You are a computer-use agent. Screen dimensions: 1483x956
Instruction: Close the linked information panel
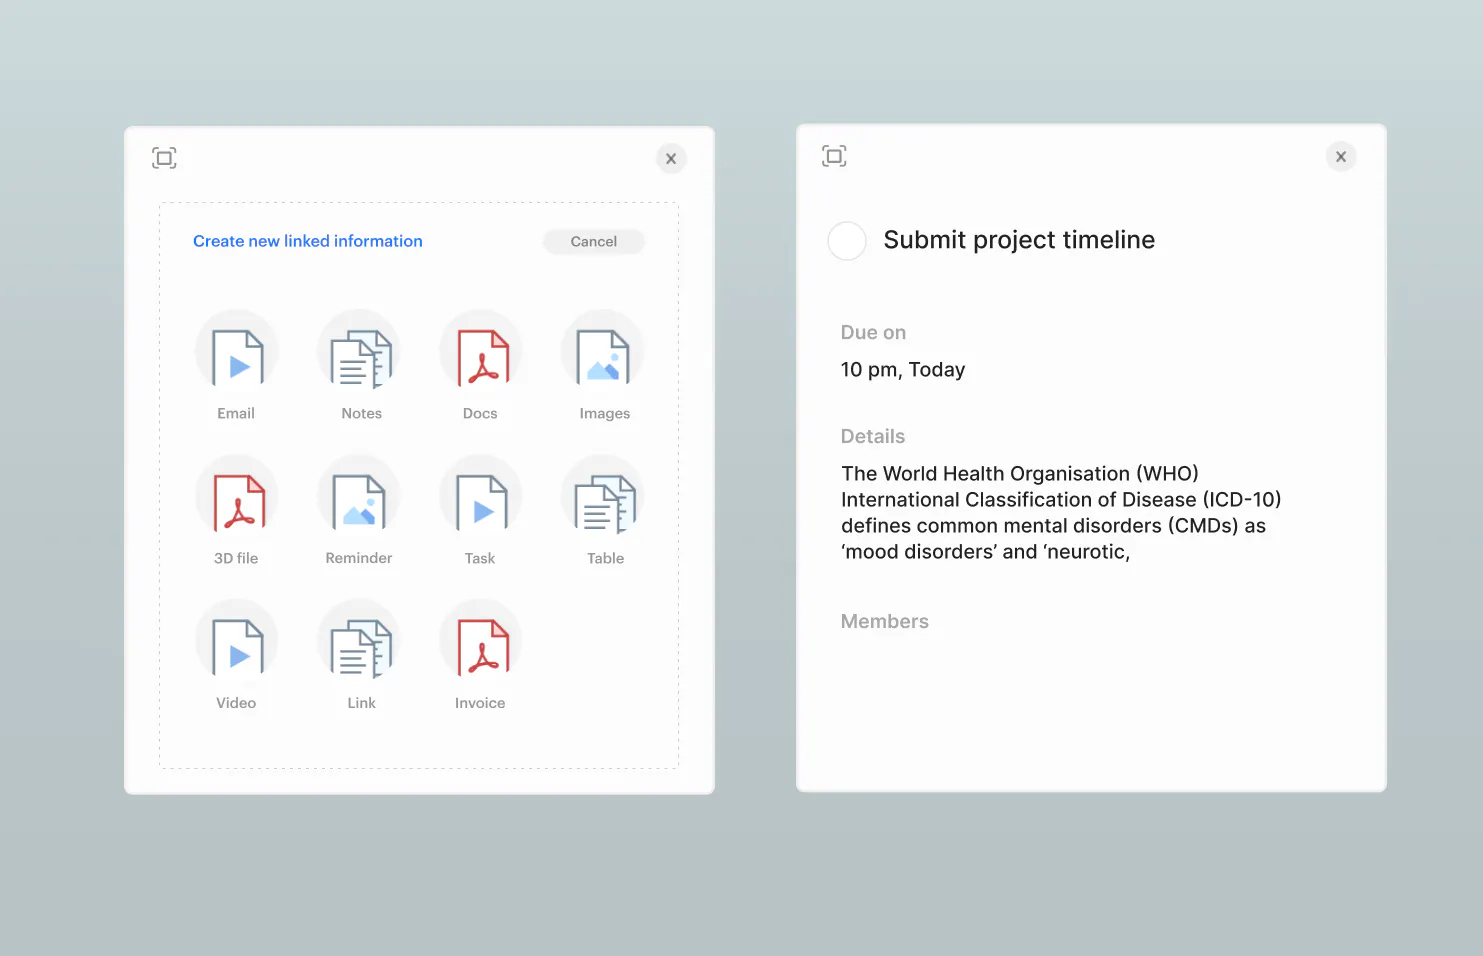coord(671,158)
